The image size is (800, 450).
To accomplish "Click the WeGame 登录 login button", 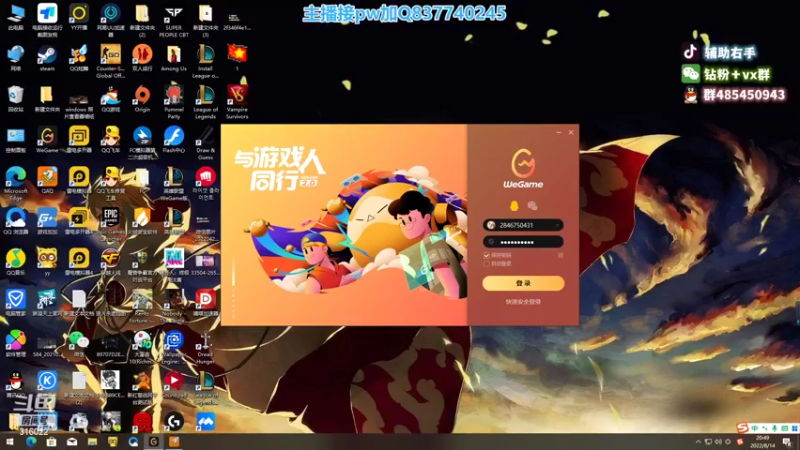I will pyautogui.click(x=523, y=283).
